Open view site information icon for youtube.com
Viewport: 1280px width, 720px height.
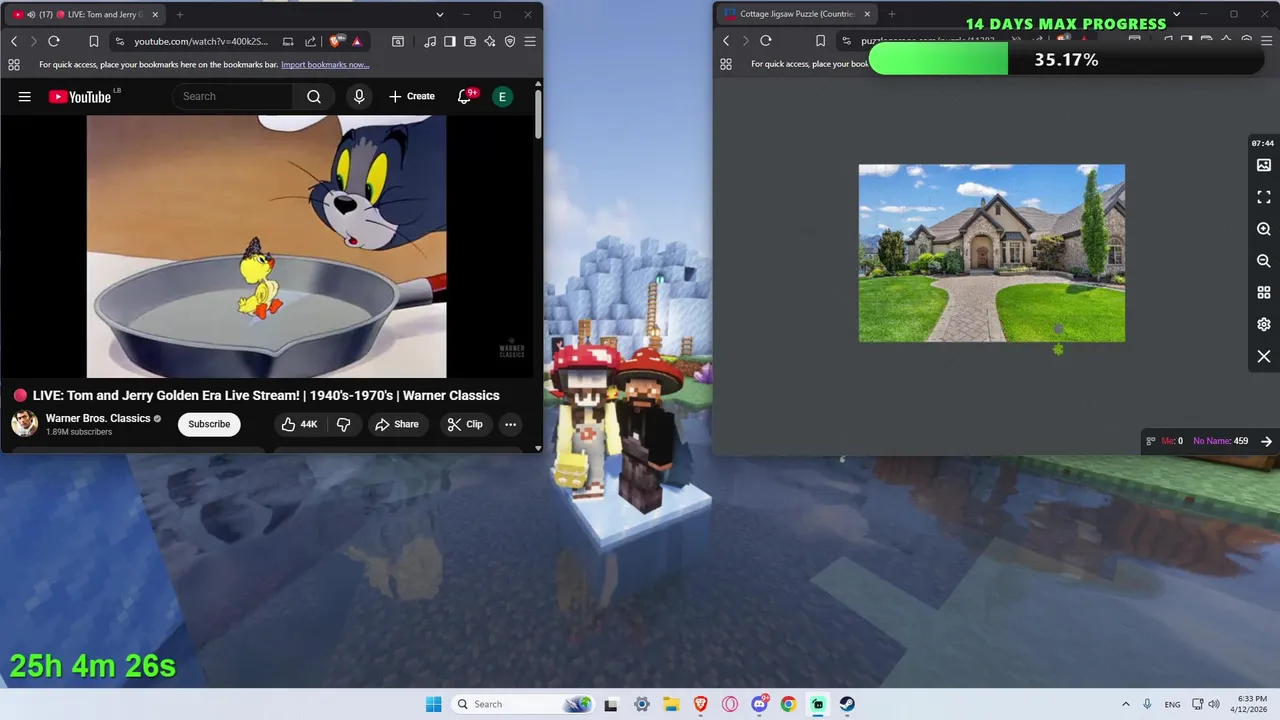[120, 41]
